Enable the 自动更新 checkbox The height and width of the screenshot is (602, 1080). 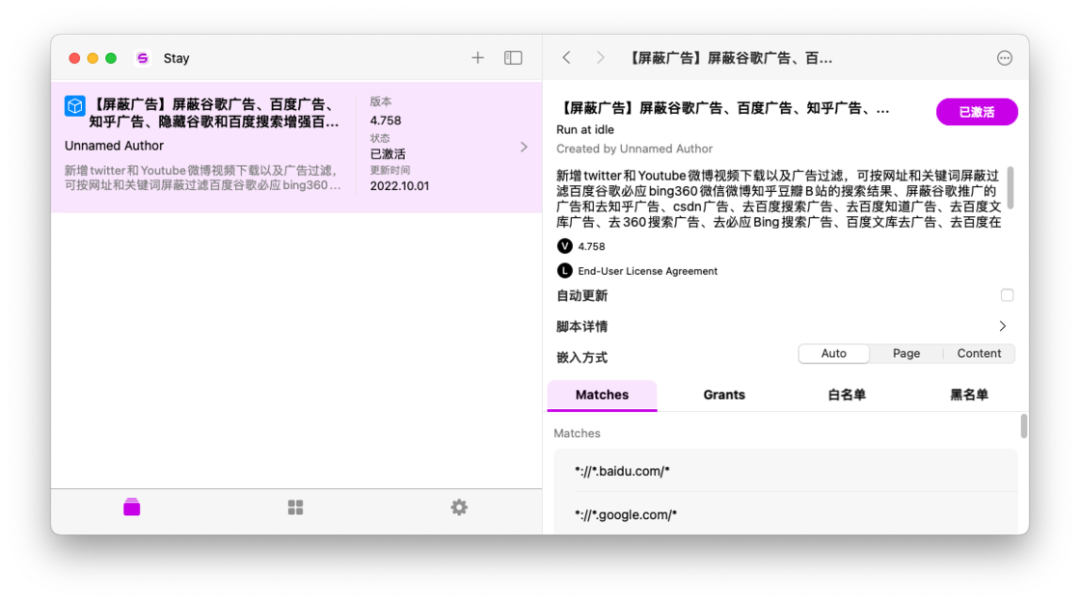tap(1007, 295)
